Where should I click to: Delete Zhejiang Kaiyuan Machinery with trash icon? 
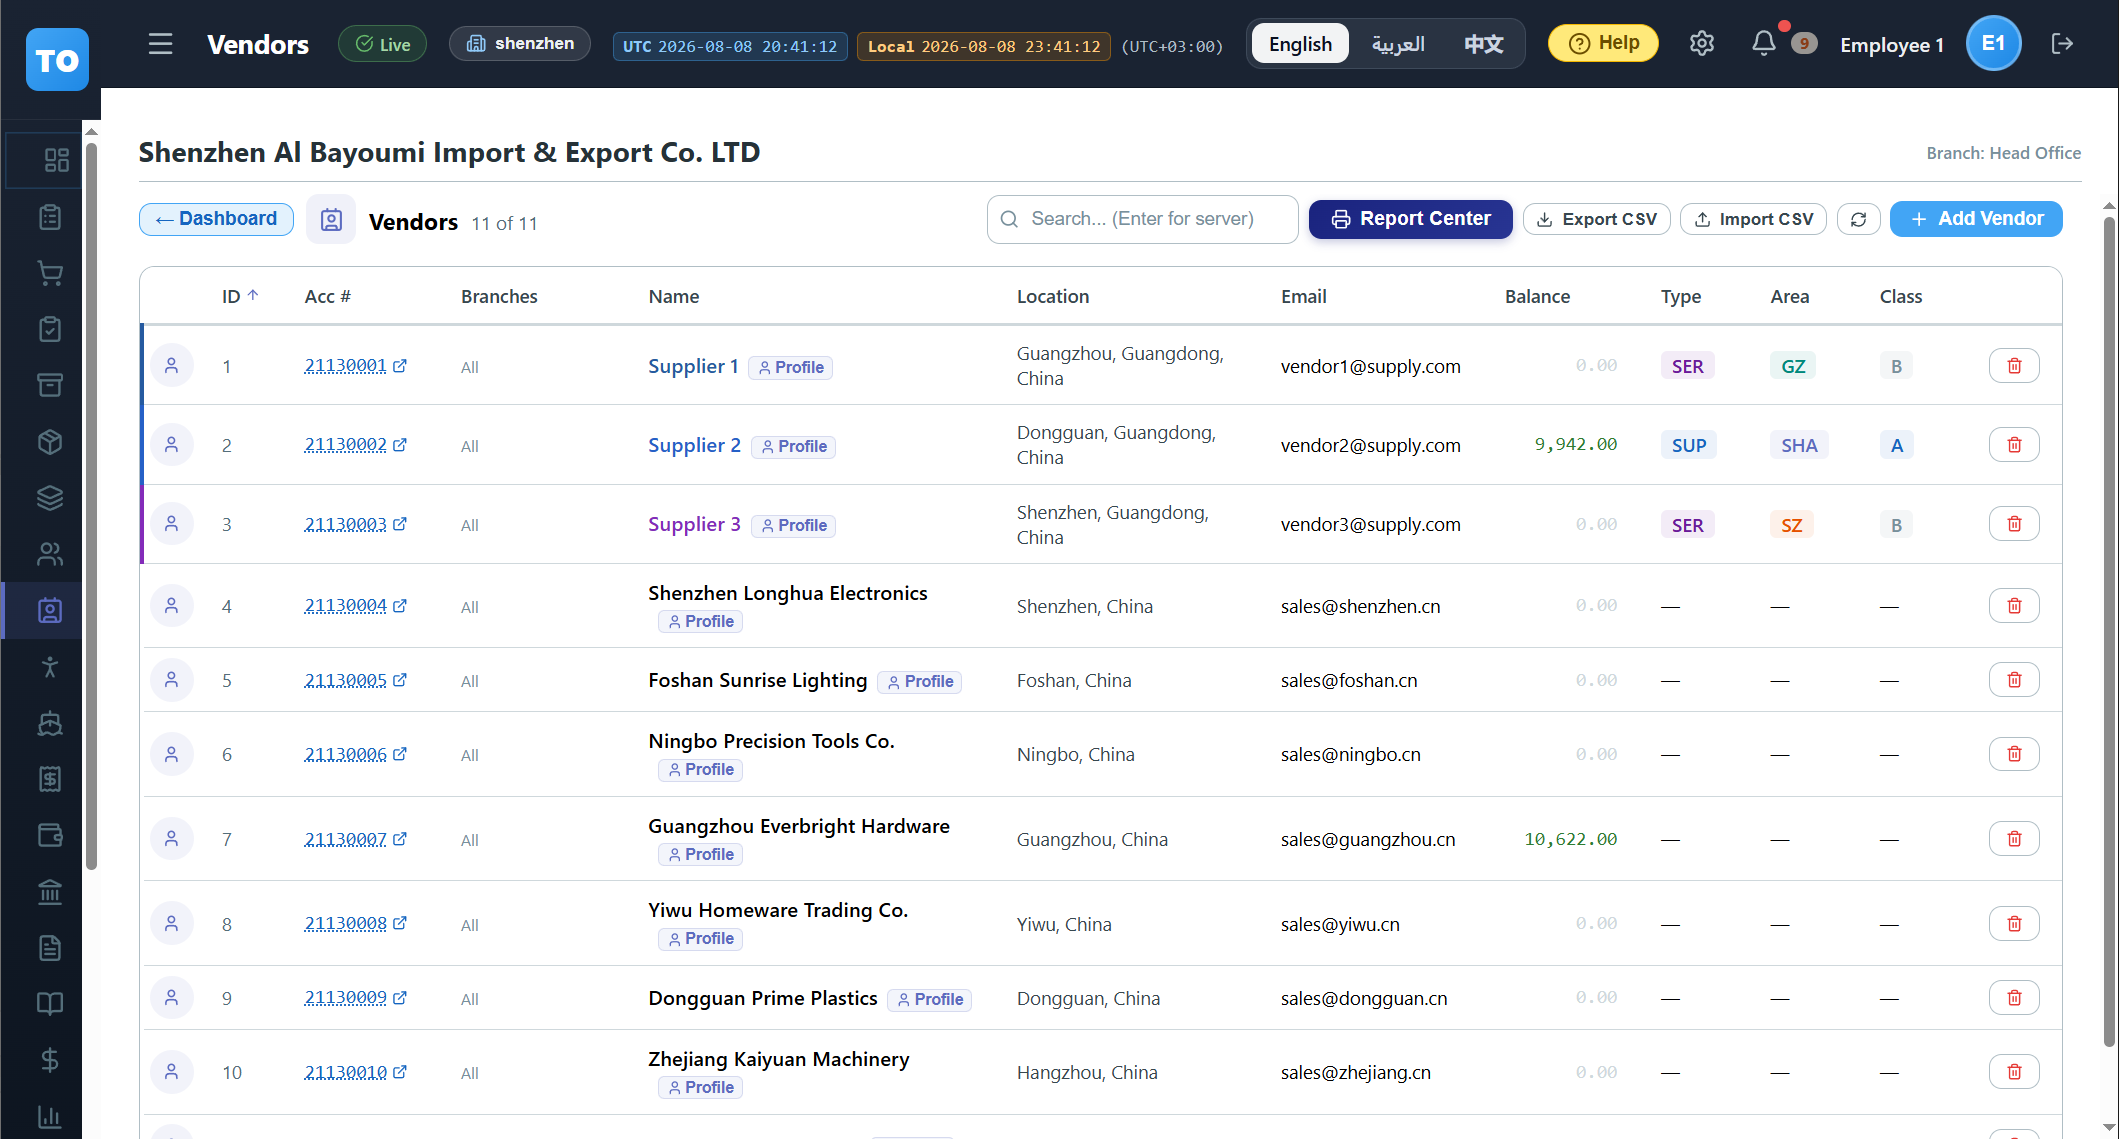(x=2014, y=1072)
